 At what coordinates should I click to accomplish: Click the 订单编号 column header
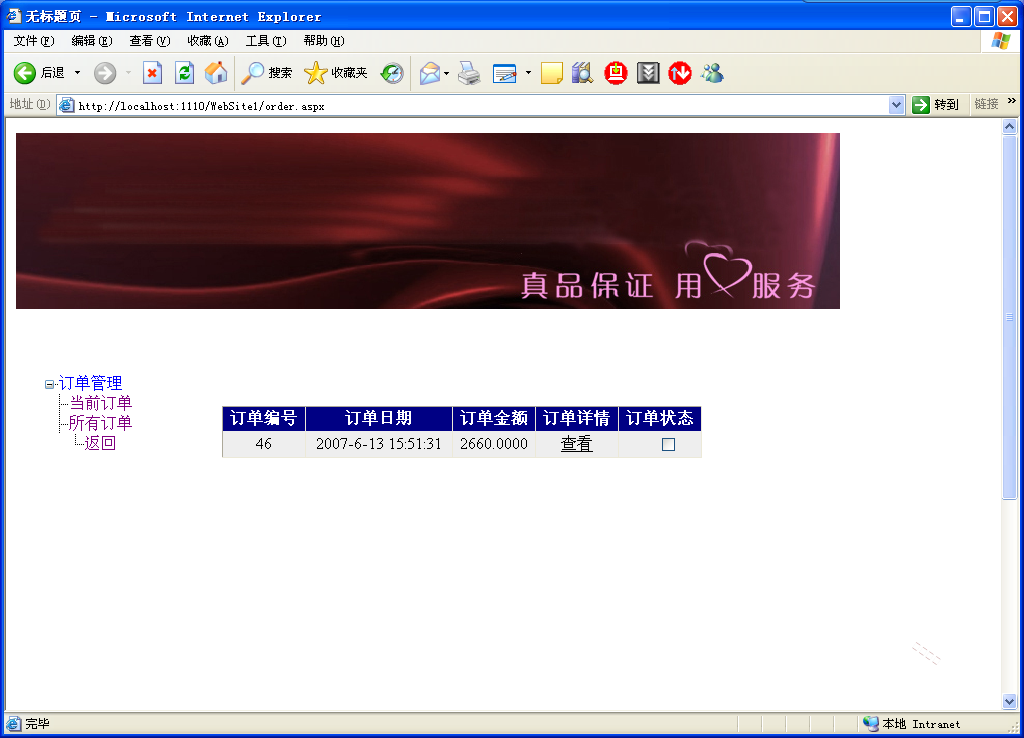[x=264, y=418]
